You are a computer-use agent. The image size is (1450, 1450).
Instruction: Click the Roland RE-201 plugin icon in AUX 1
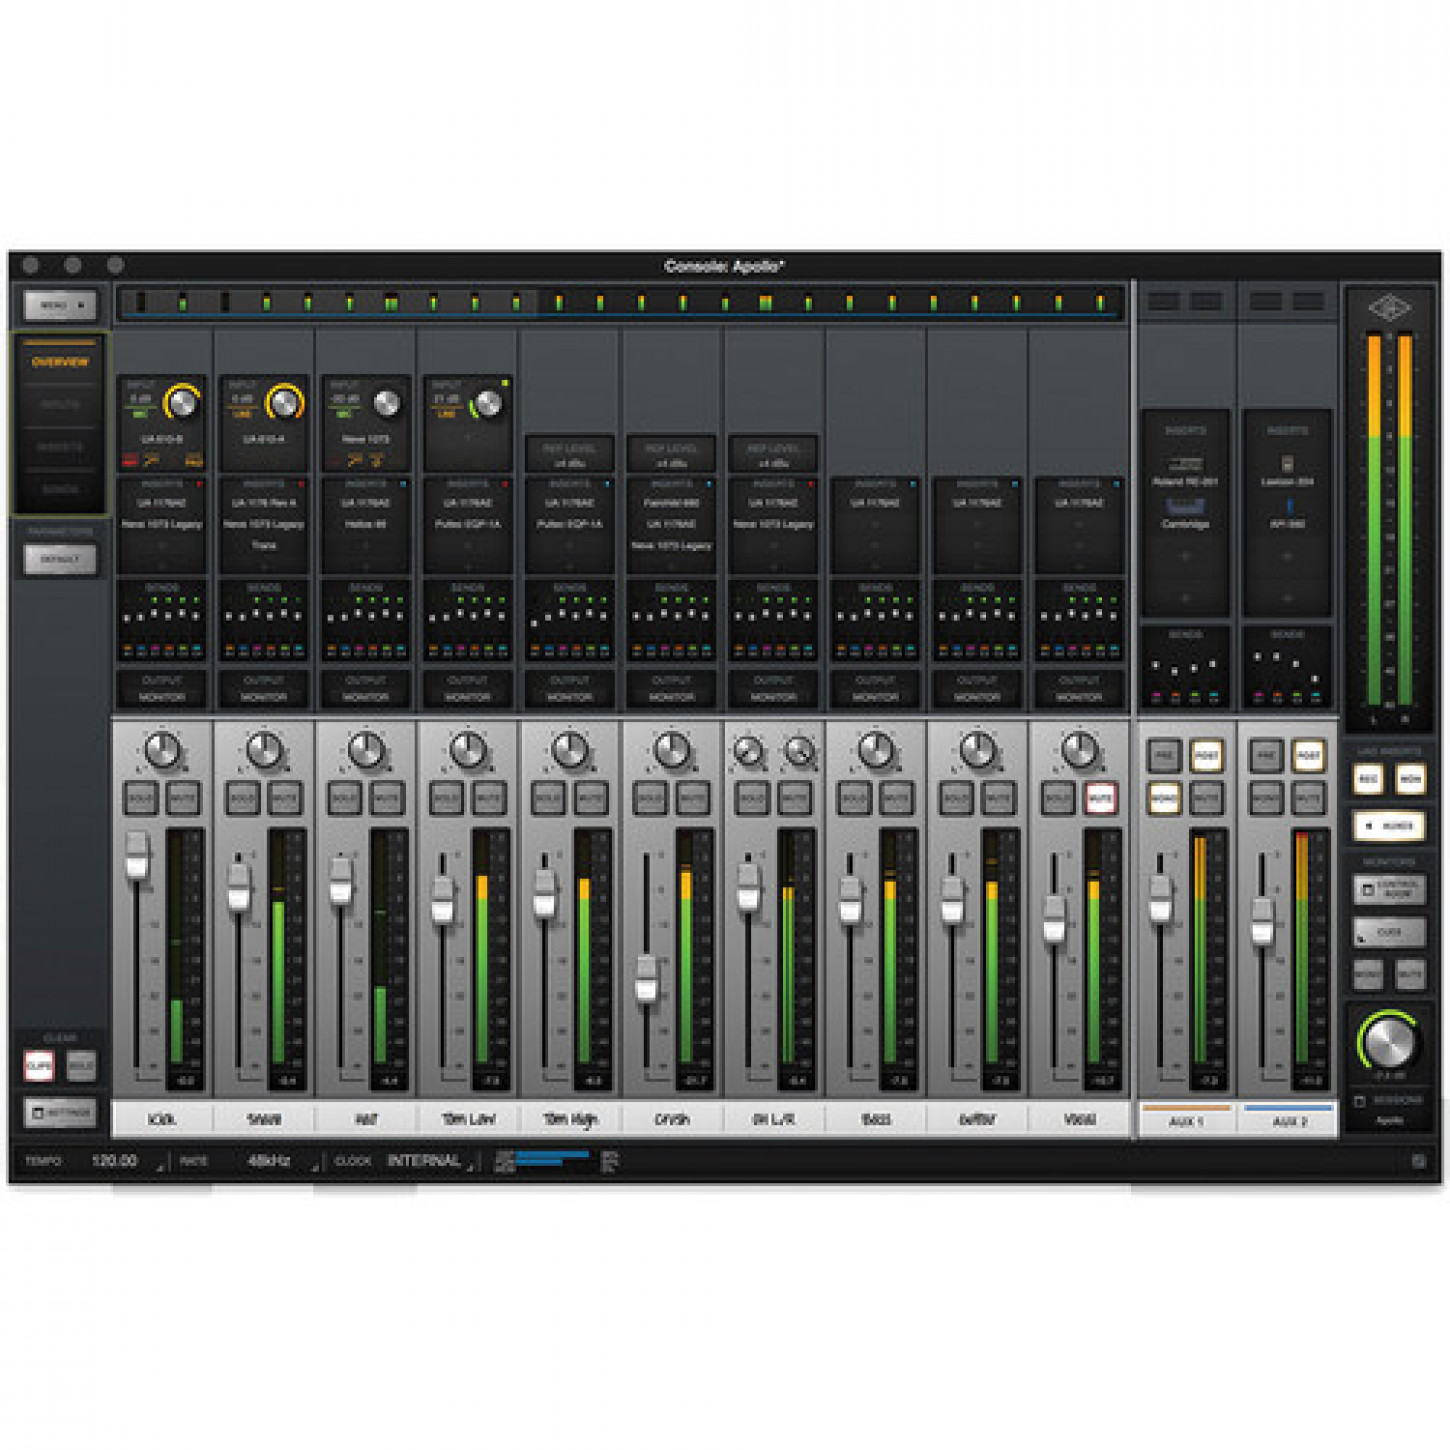pyautogui.click(x=1185, y=464)
